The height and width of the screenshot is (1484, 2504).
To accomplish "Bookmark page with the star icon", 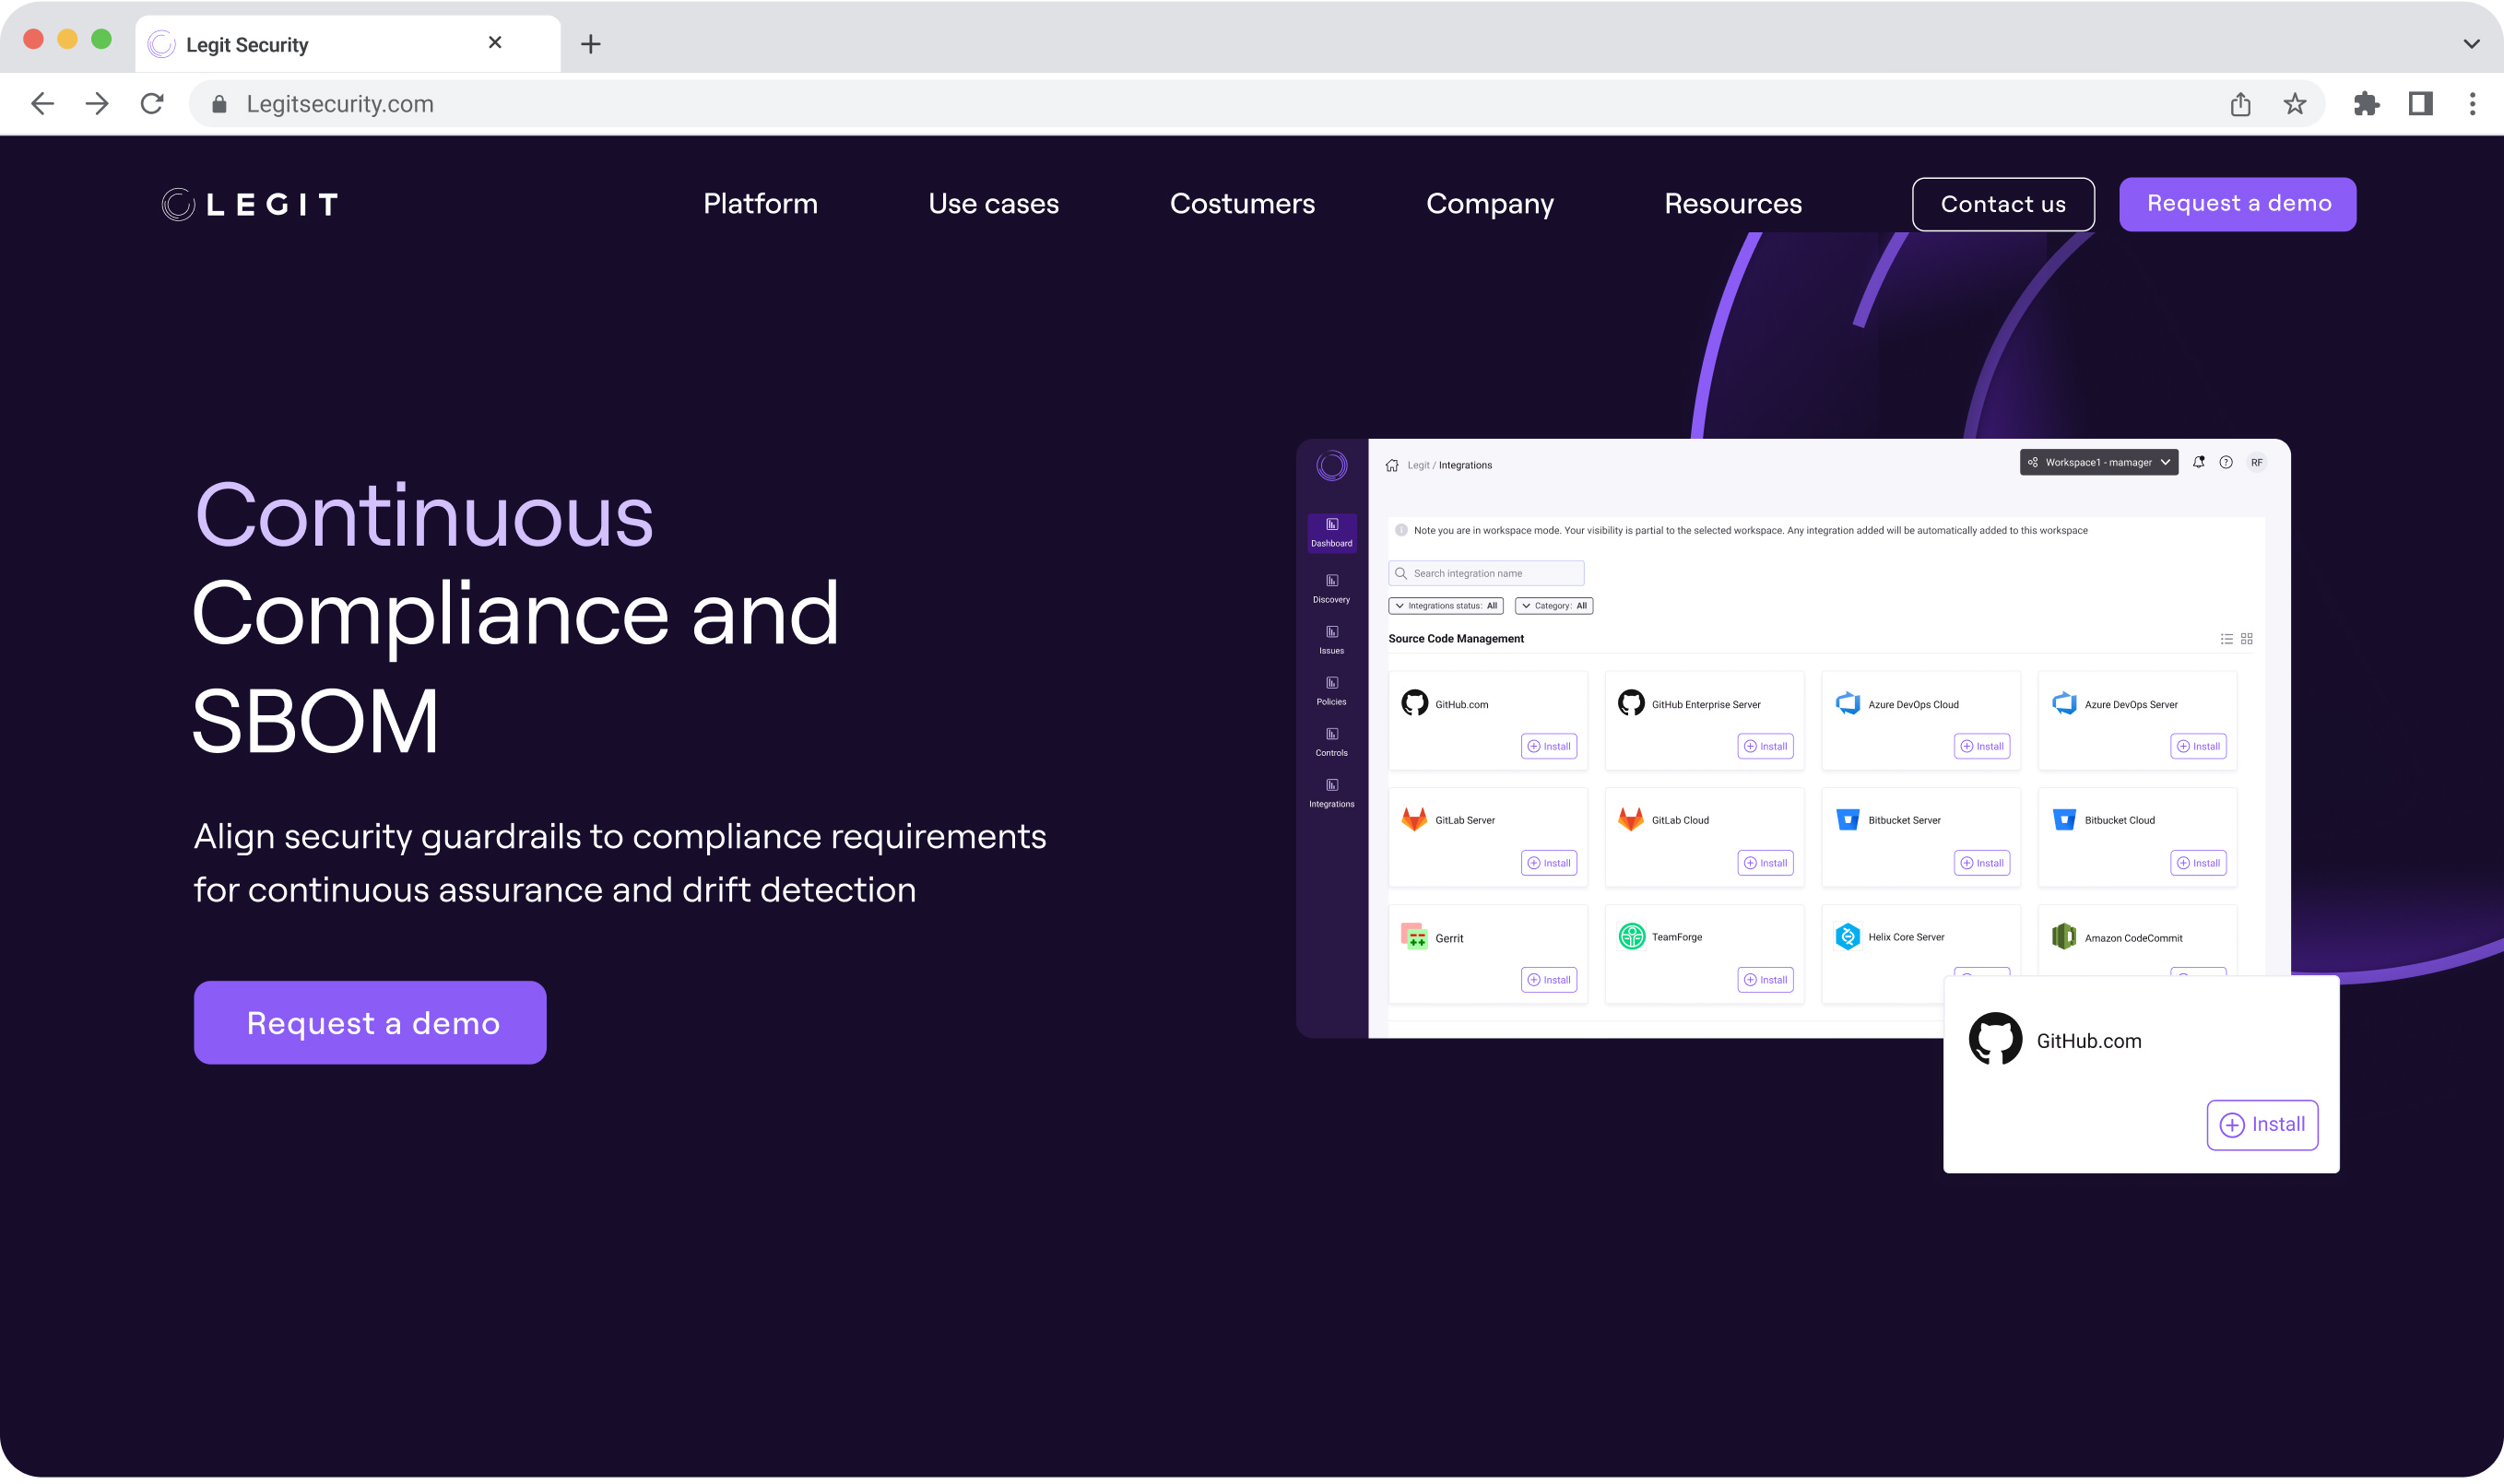I will click(2294, 104).
